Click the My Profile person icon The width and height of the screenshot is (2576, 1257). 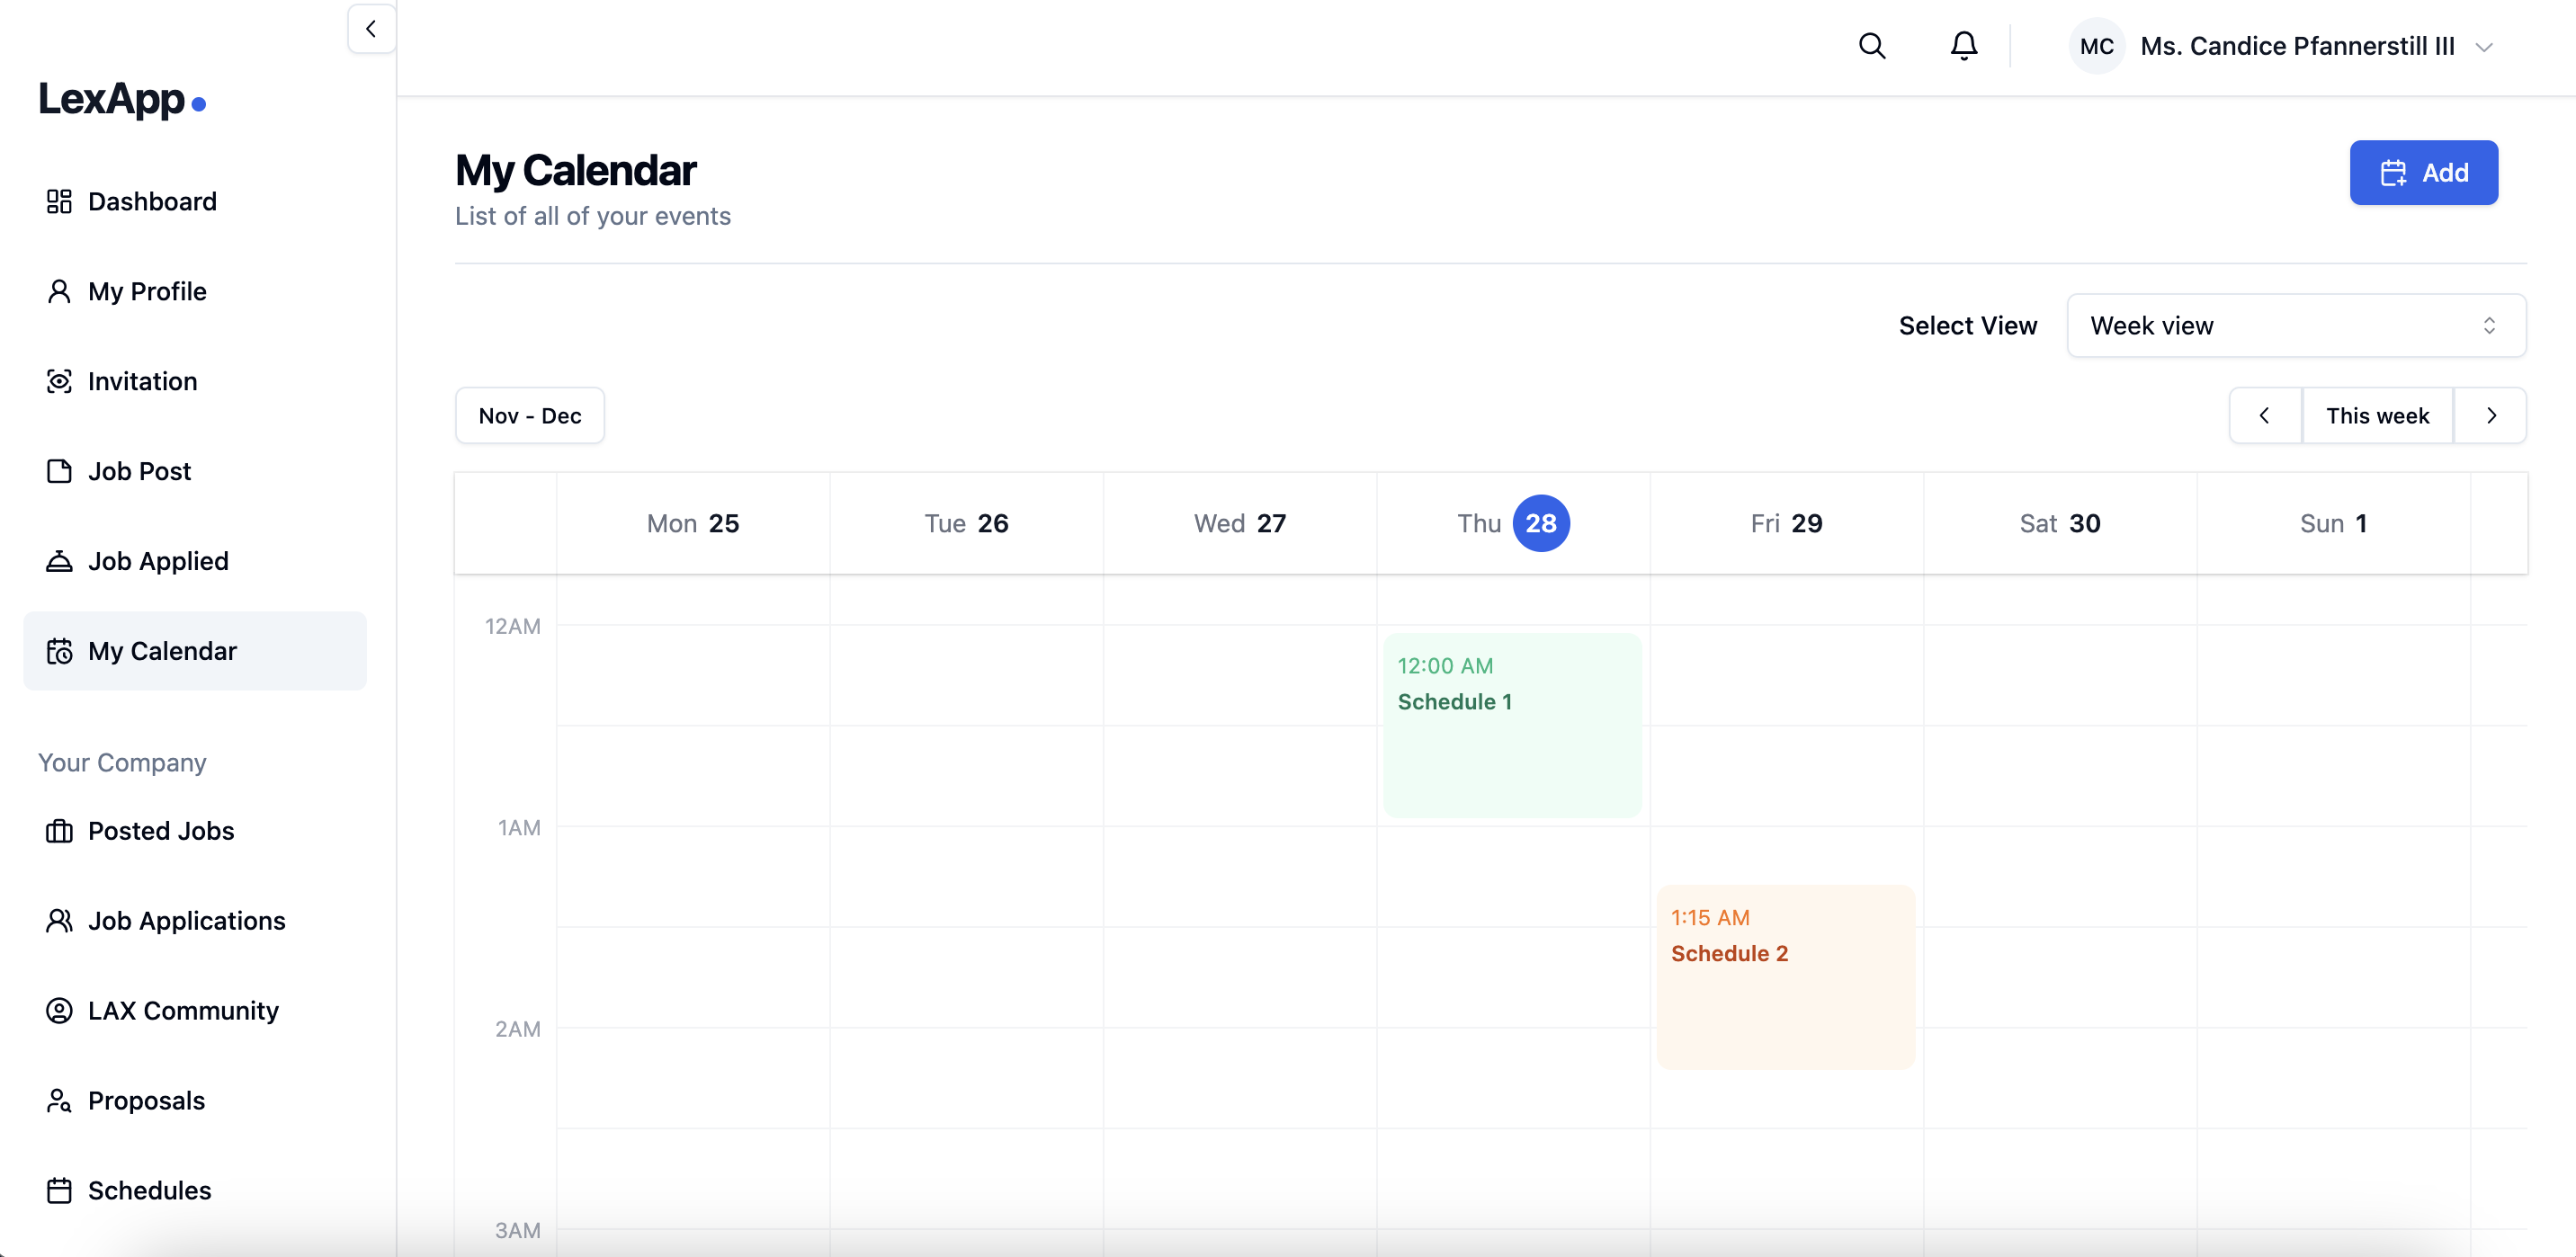(x=59, y=291)
